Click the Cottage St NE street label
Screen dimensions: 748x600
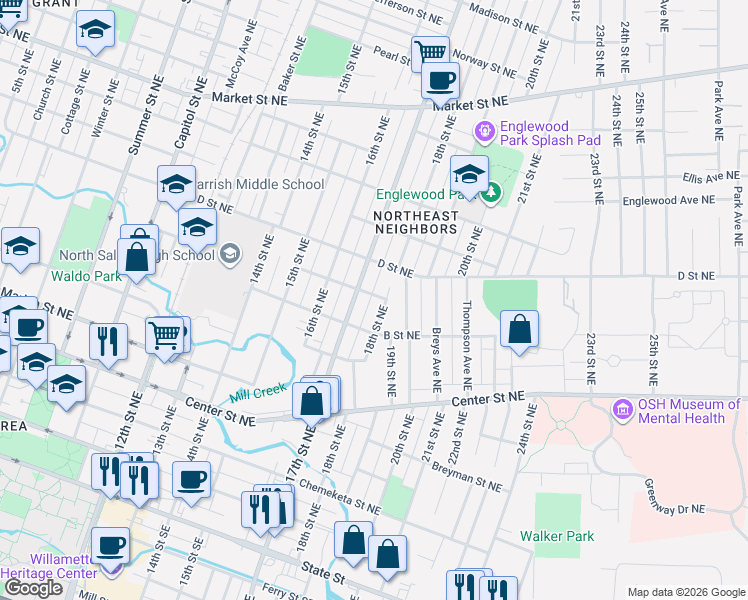click(x=75, y=101)
